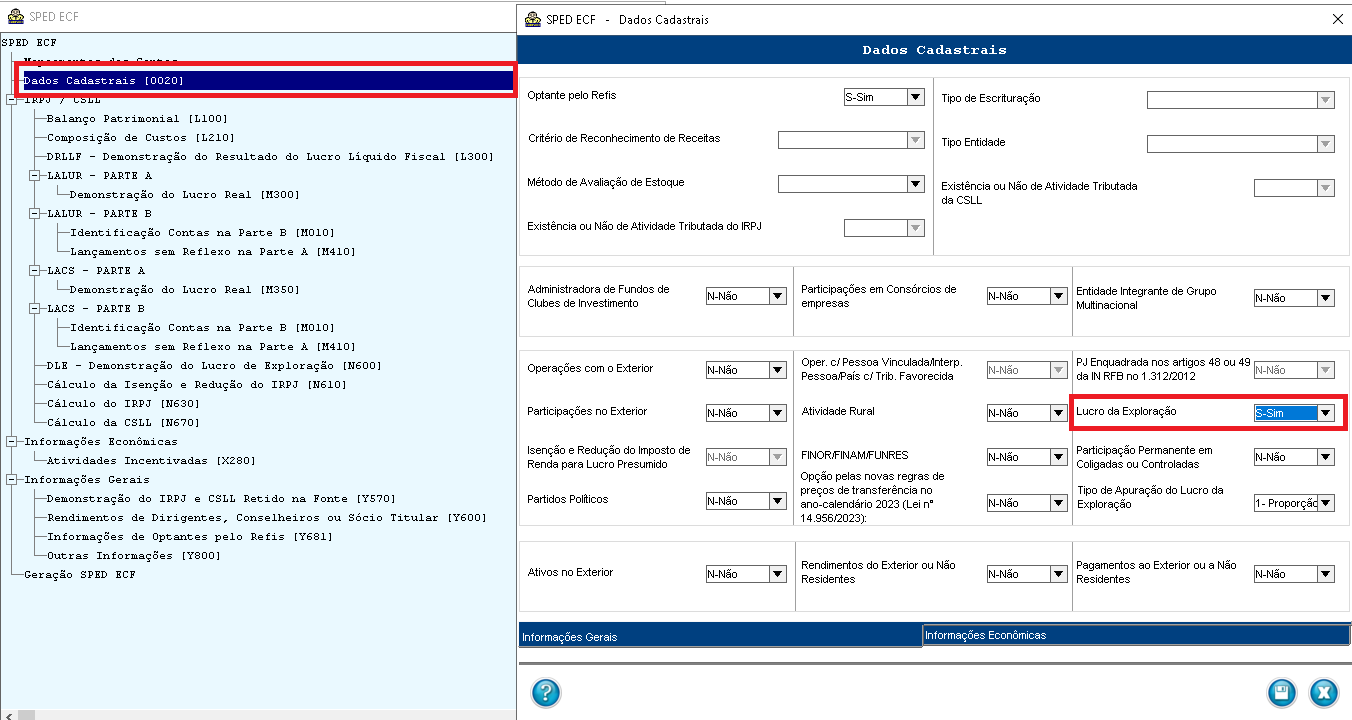
Task: Click the help question mark icon
Action: coord(546,692)
